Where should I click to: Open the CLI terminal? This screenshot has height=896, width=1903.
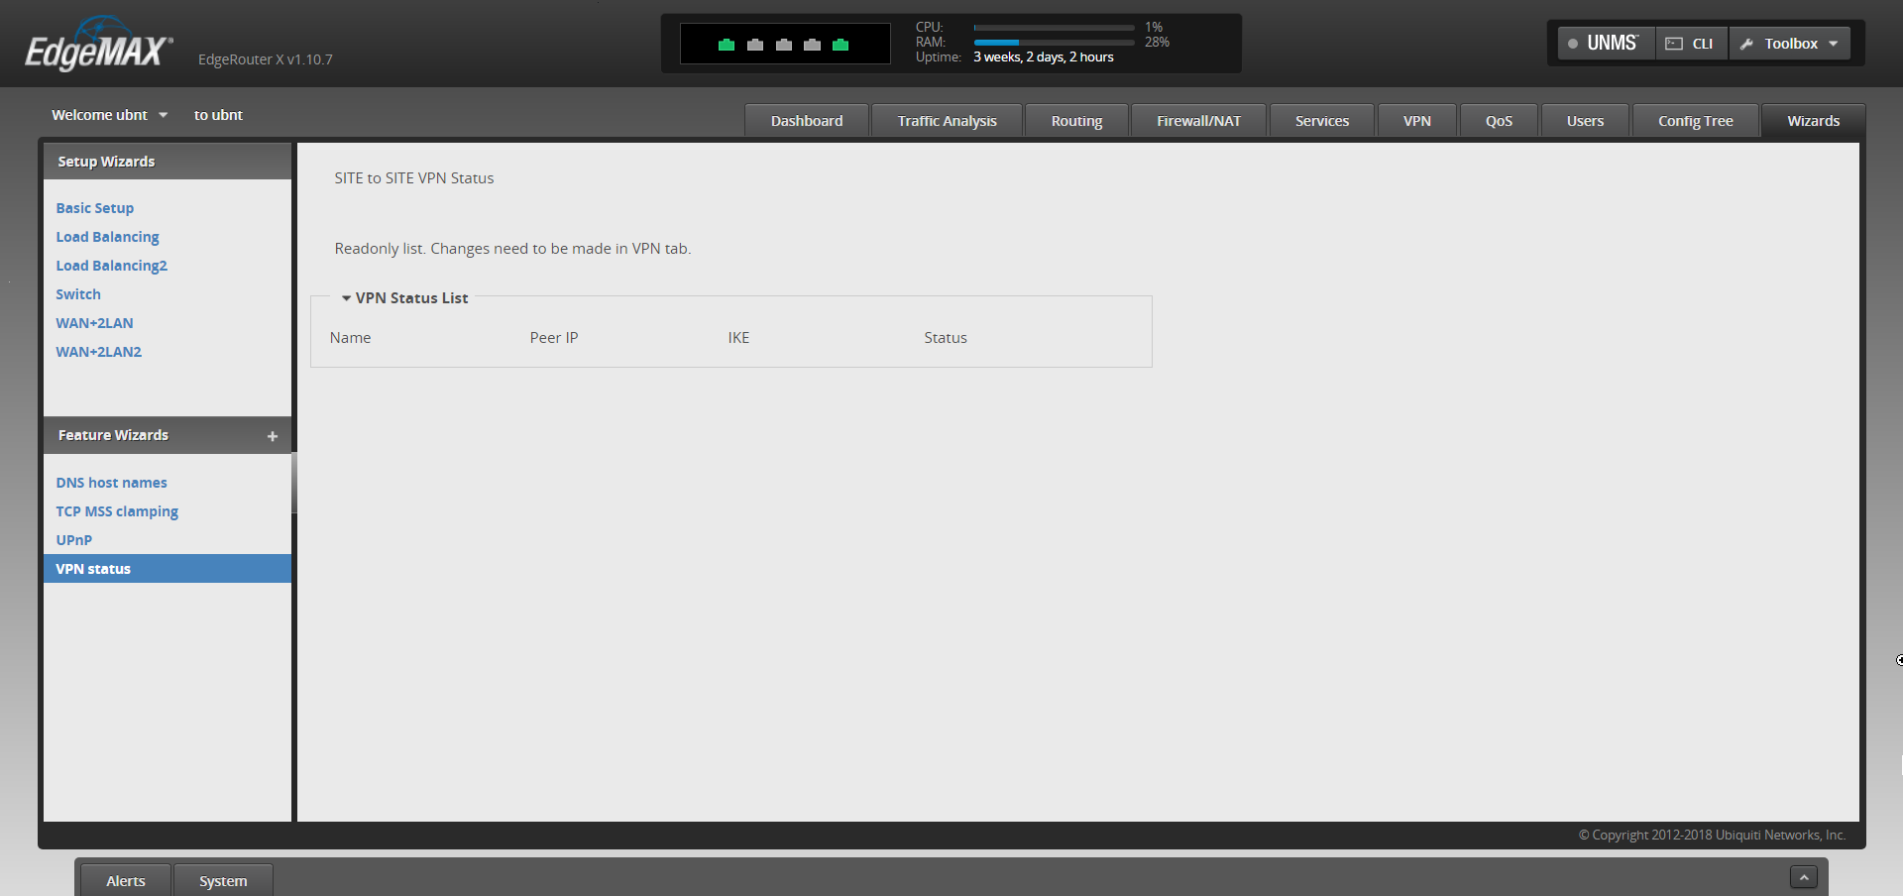tap(1690, 43)
